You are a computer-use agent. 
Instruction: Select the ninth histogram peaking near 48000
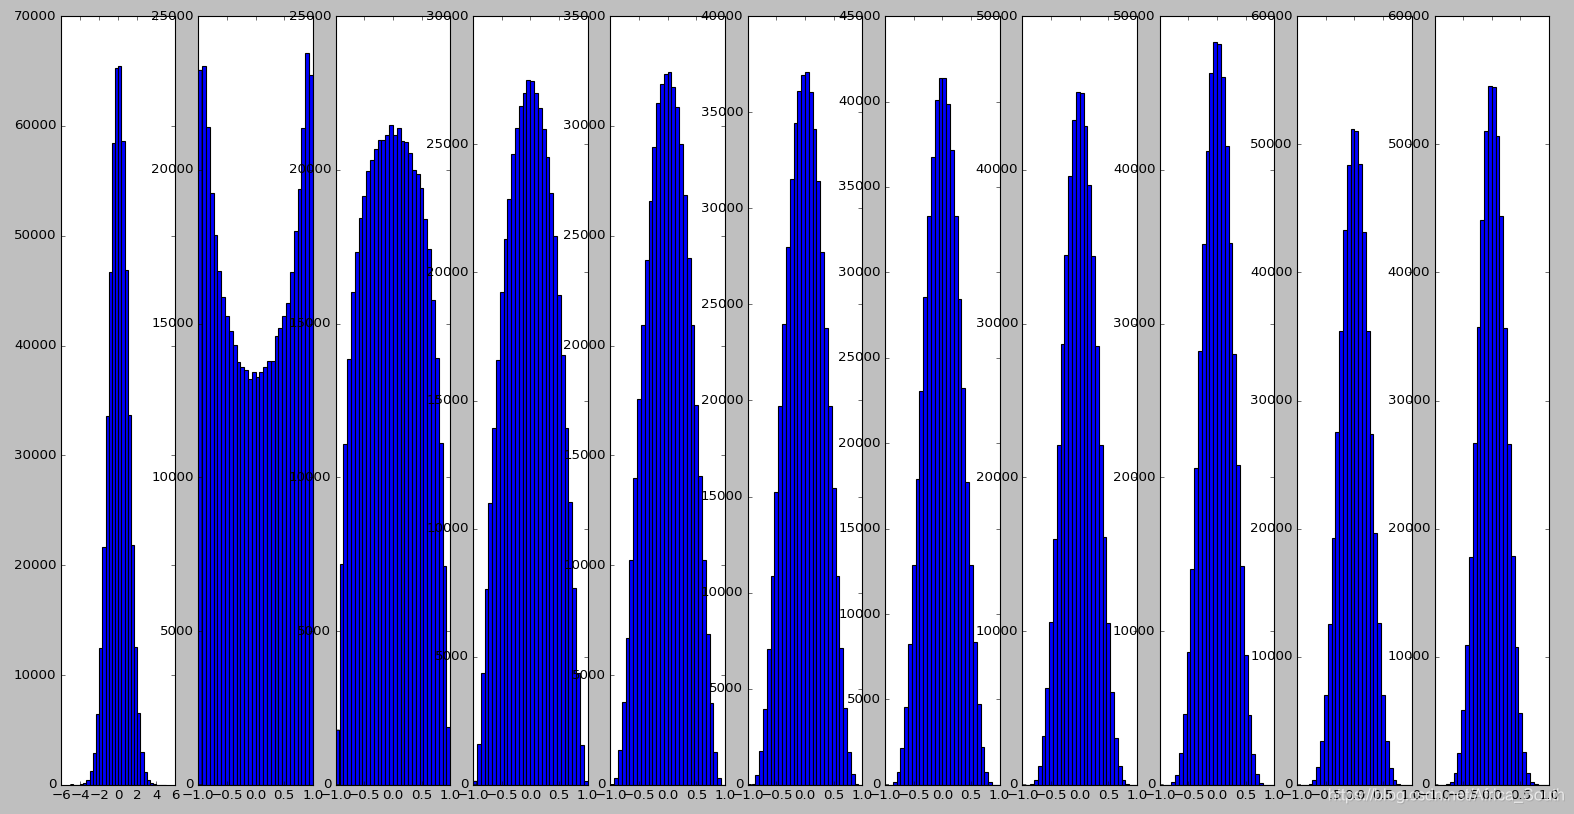click(x=1217, y=400)
